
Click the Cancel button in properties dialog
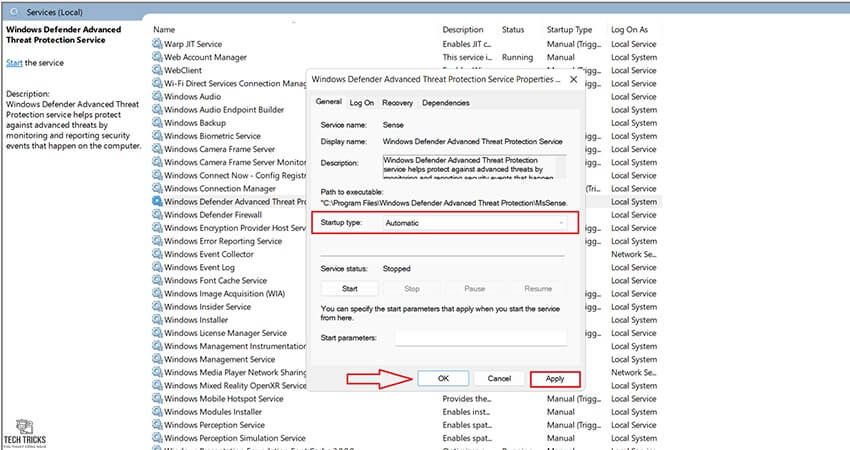pos(499,378)
